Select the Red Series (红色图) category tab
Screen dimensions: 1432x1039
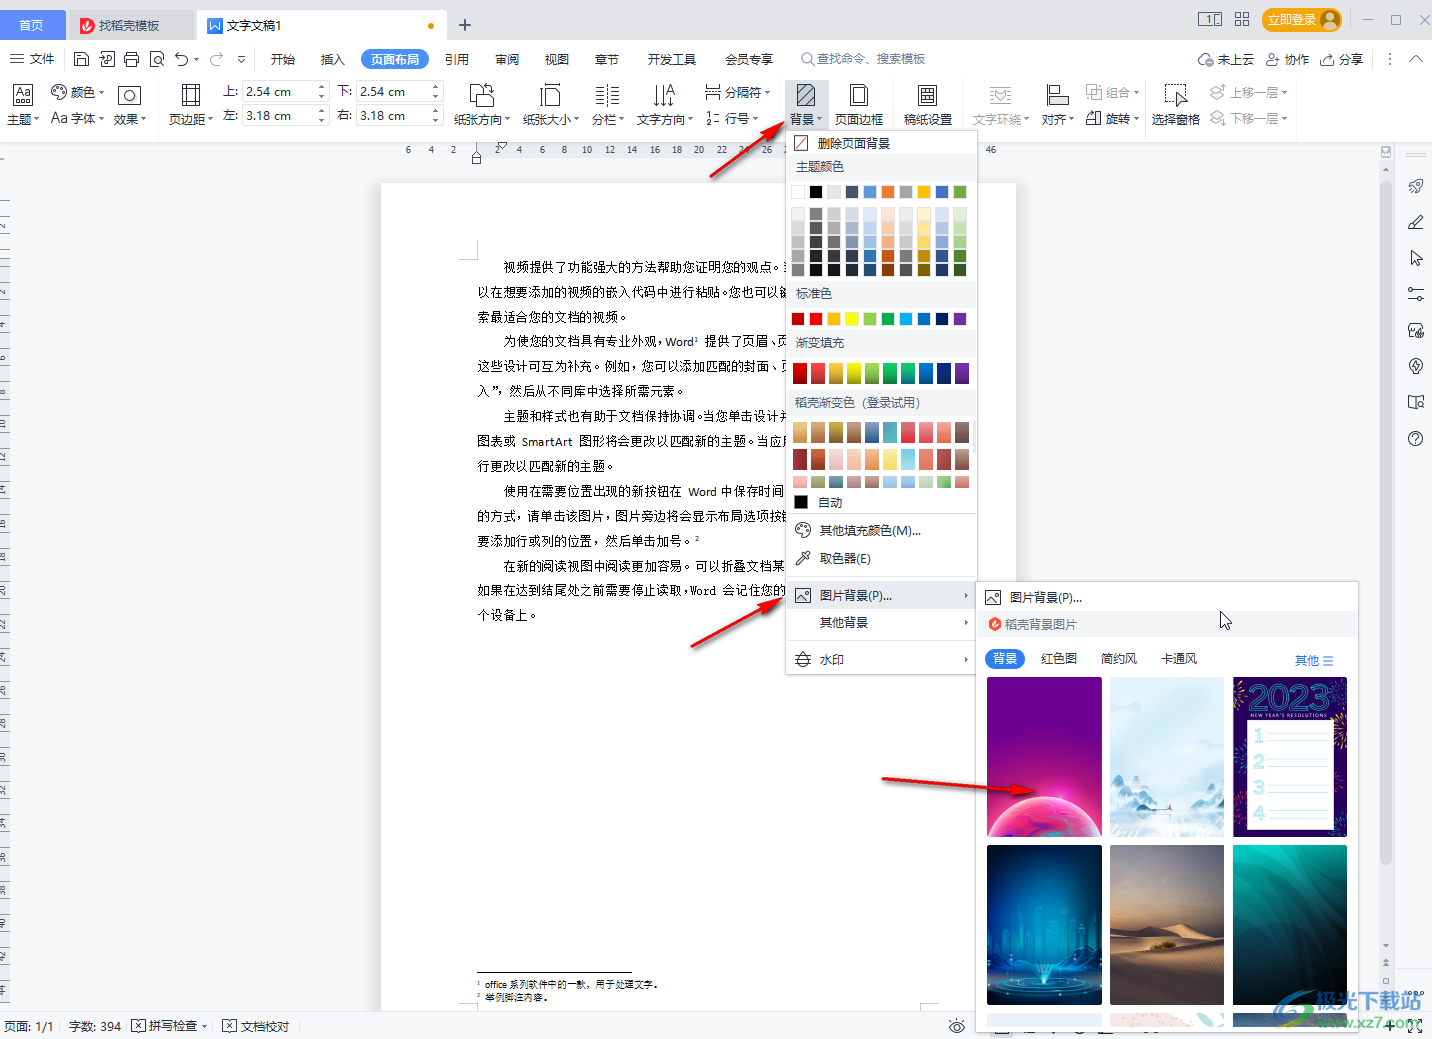coord(1059,658)
